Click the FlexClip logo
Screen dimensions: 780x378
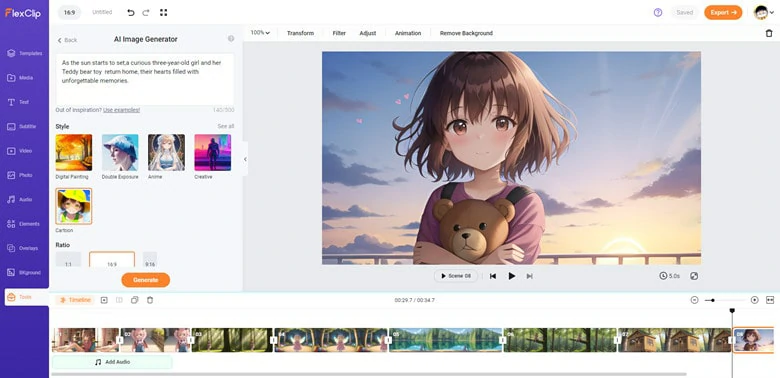(x=24, y=13)
